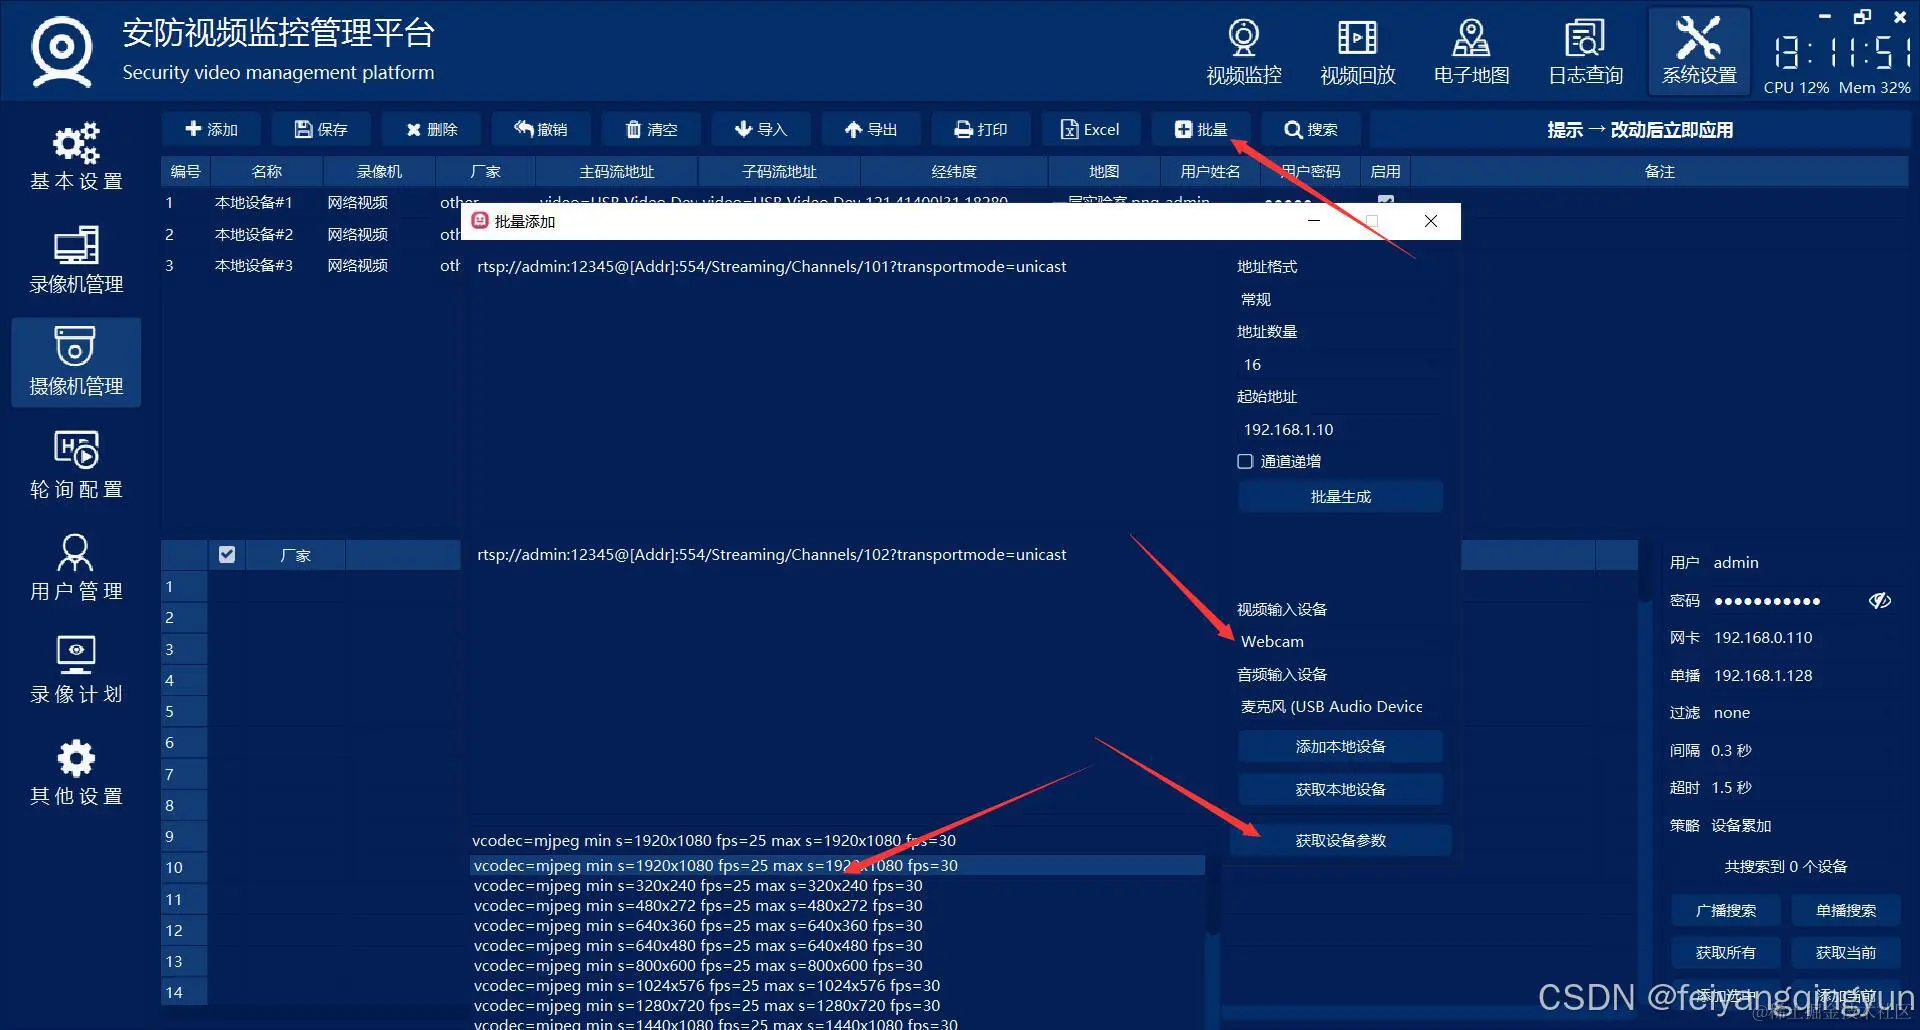Click the 添加 add toolbar button
The height and width of the screenshot is (1030, 1920).
211,129
